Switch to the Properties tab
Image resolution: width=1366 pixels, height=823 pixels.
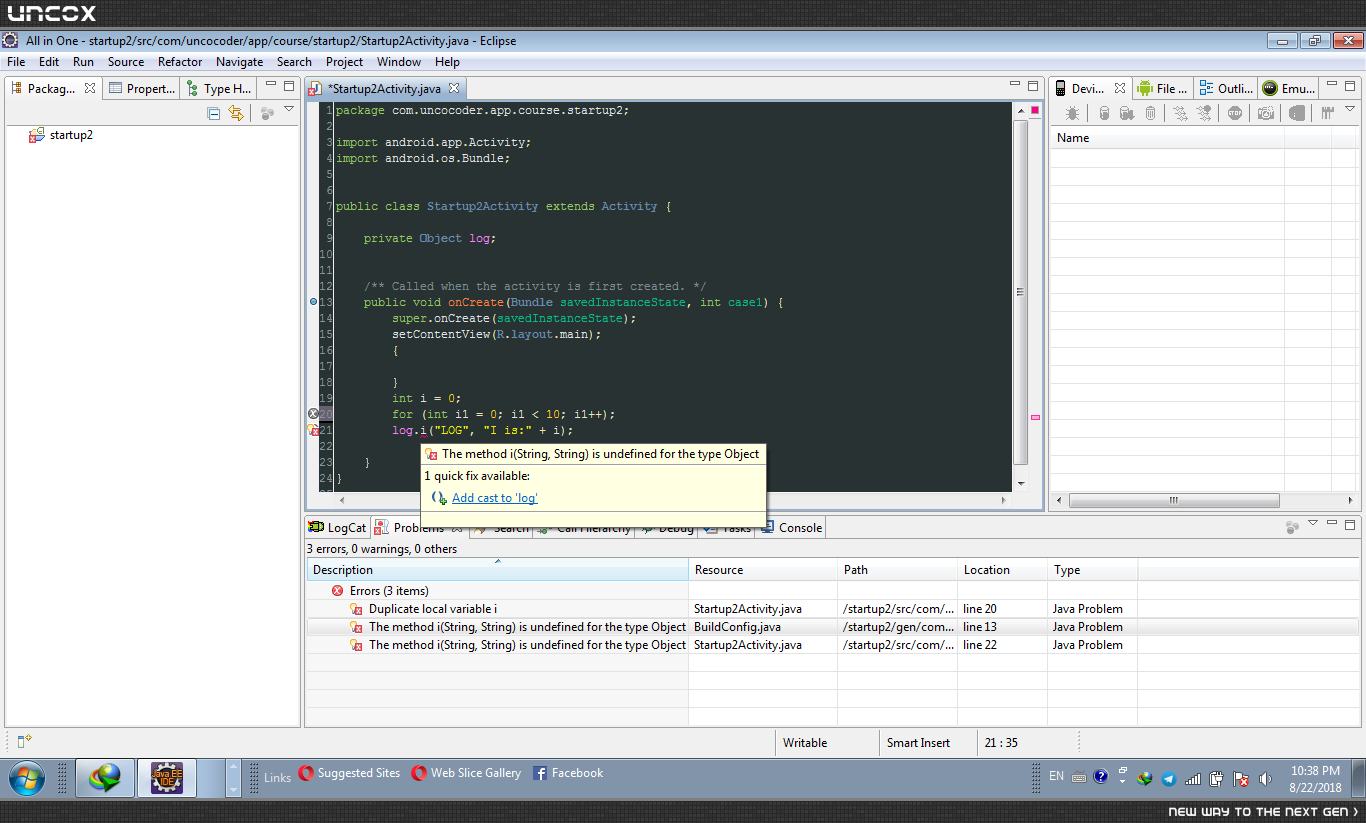pyautogui.click(x=143, y=88)
